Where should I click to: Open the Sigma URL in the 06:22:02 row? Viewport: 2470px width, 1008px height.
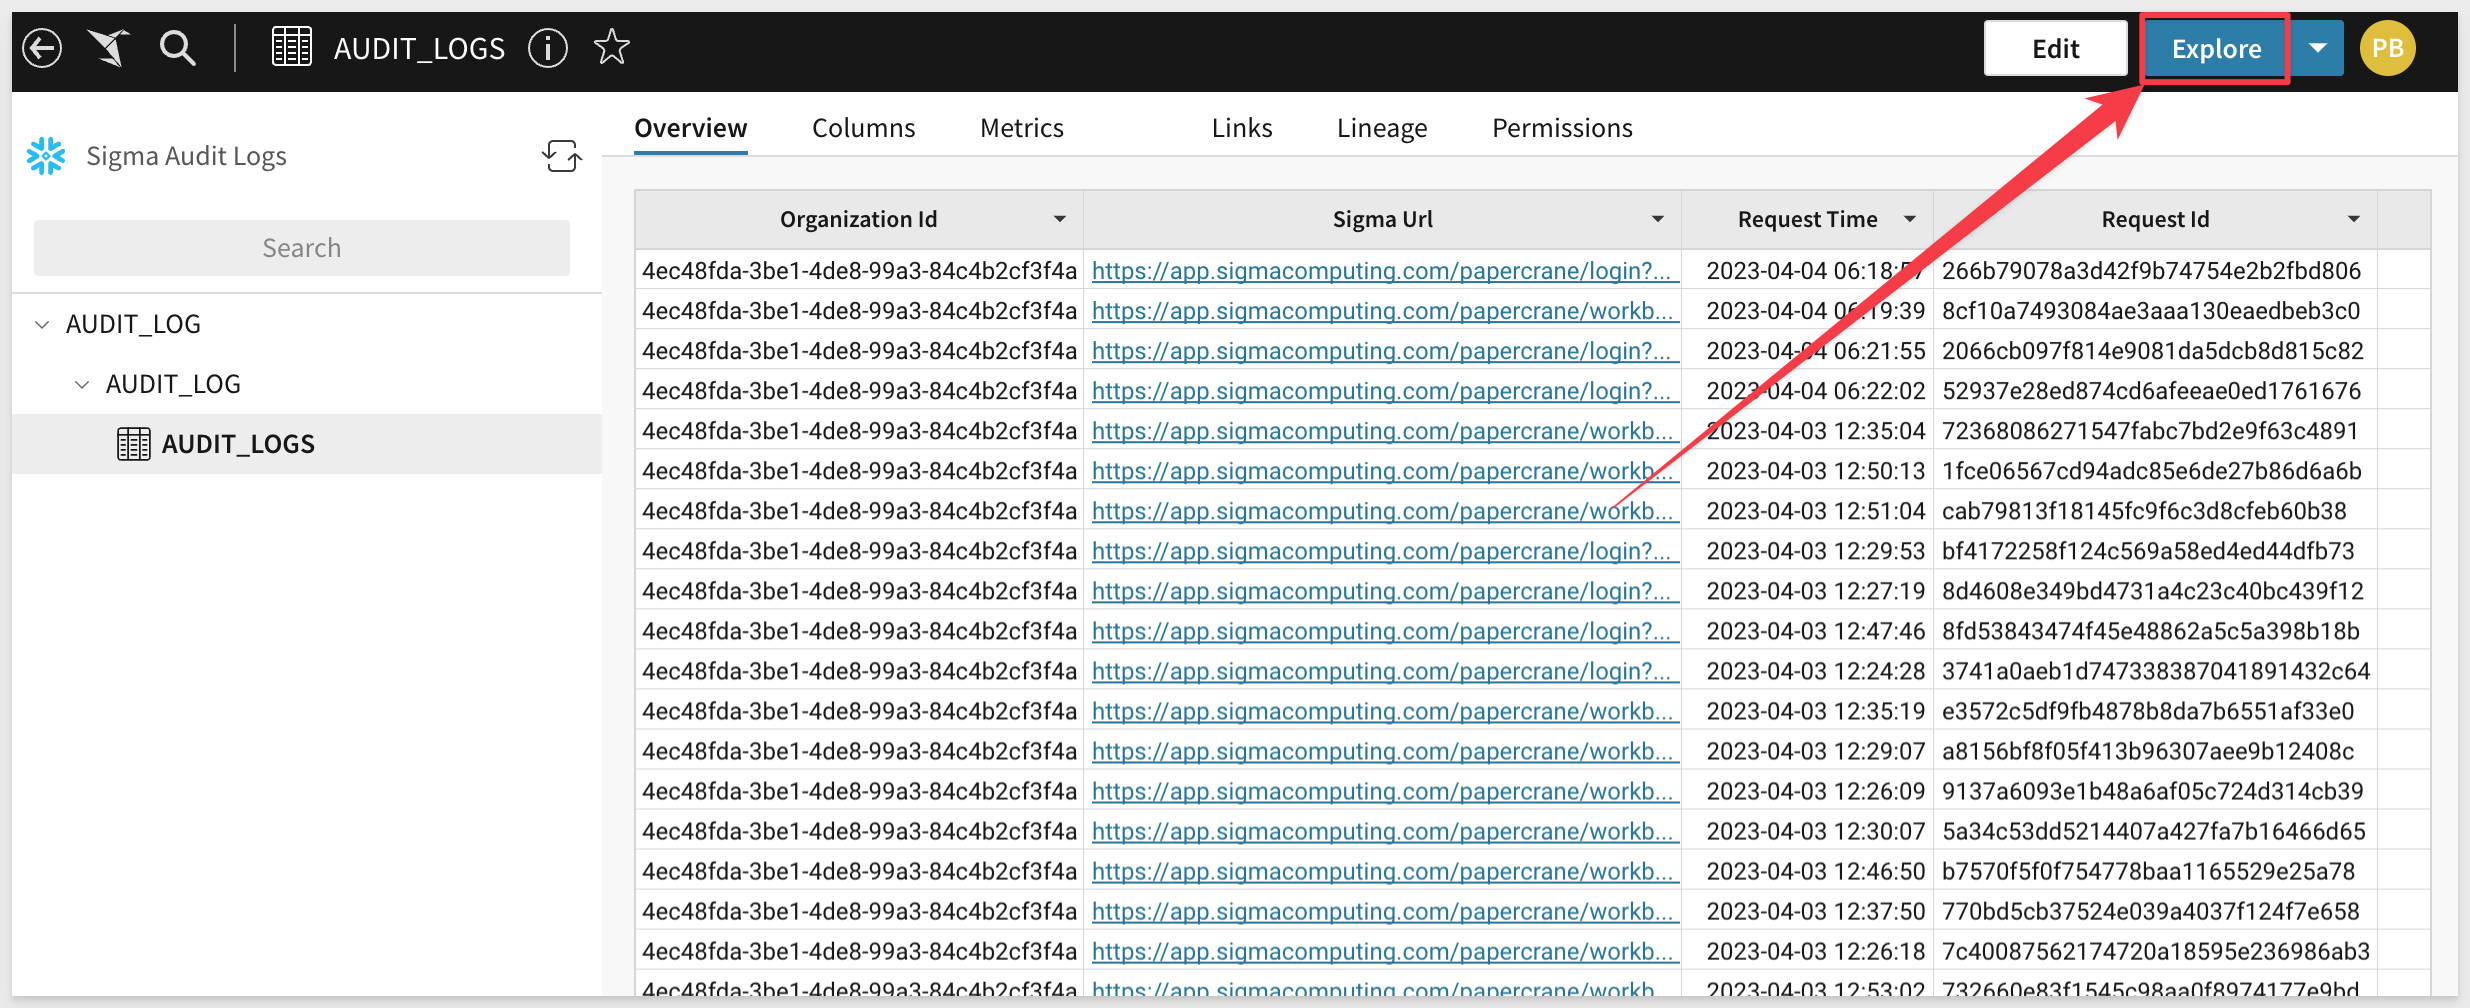click(1382, 391)
